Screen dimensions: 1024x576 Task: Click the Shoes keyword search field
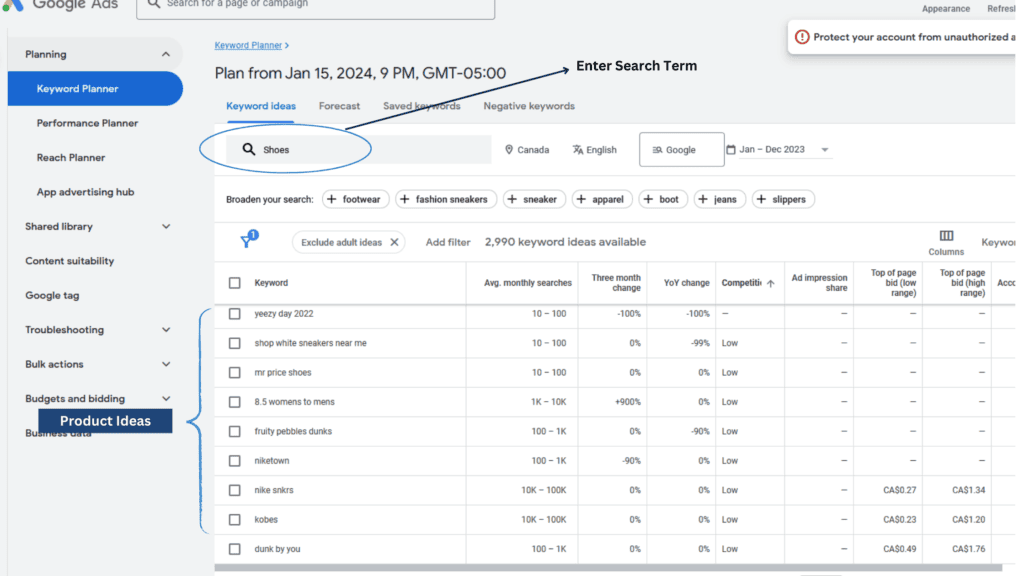[x=359, y=150]
